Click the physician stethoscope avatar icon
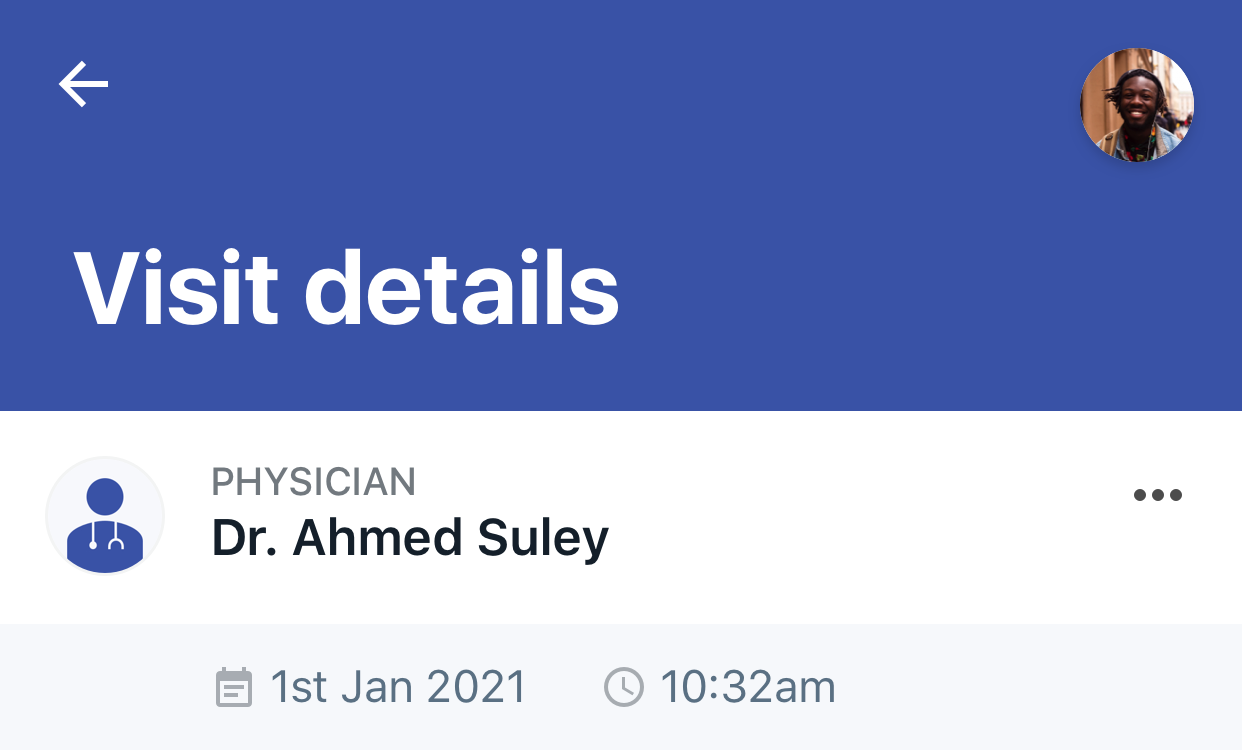Viewport: 1242px width, 750px height. coord(105,516)
